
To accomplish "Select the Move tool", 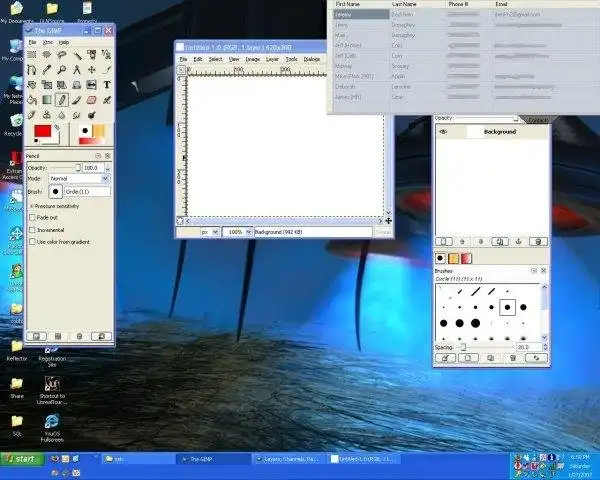I will pyautogui.click(x=91, y=70).
